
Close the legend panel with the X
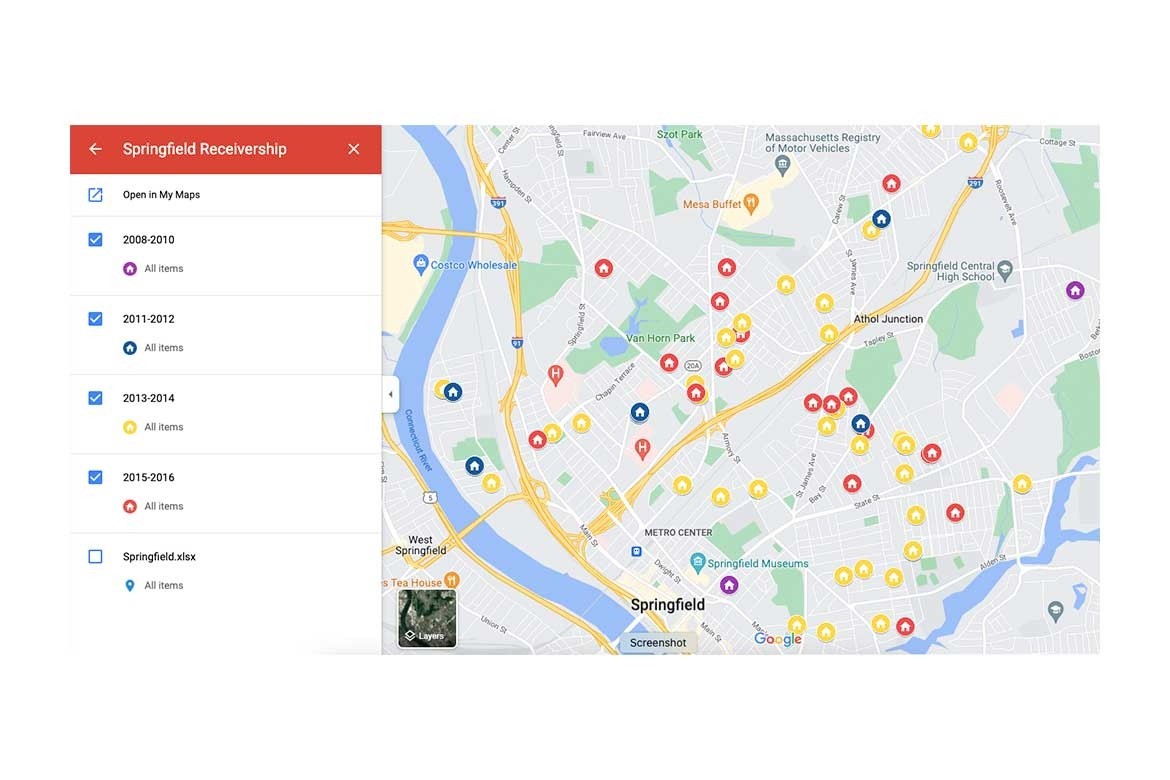pyautogui.click(x=353, y=148)
